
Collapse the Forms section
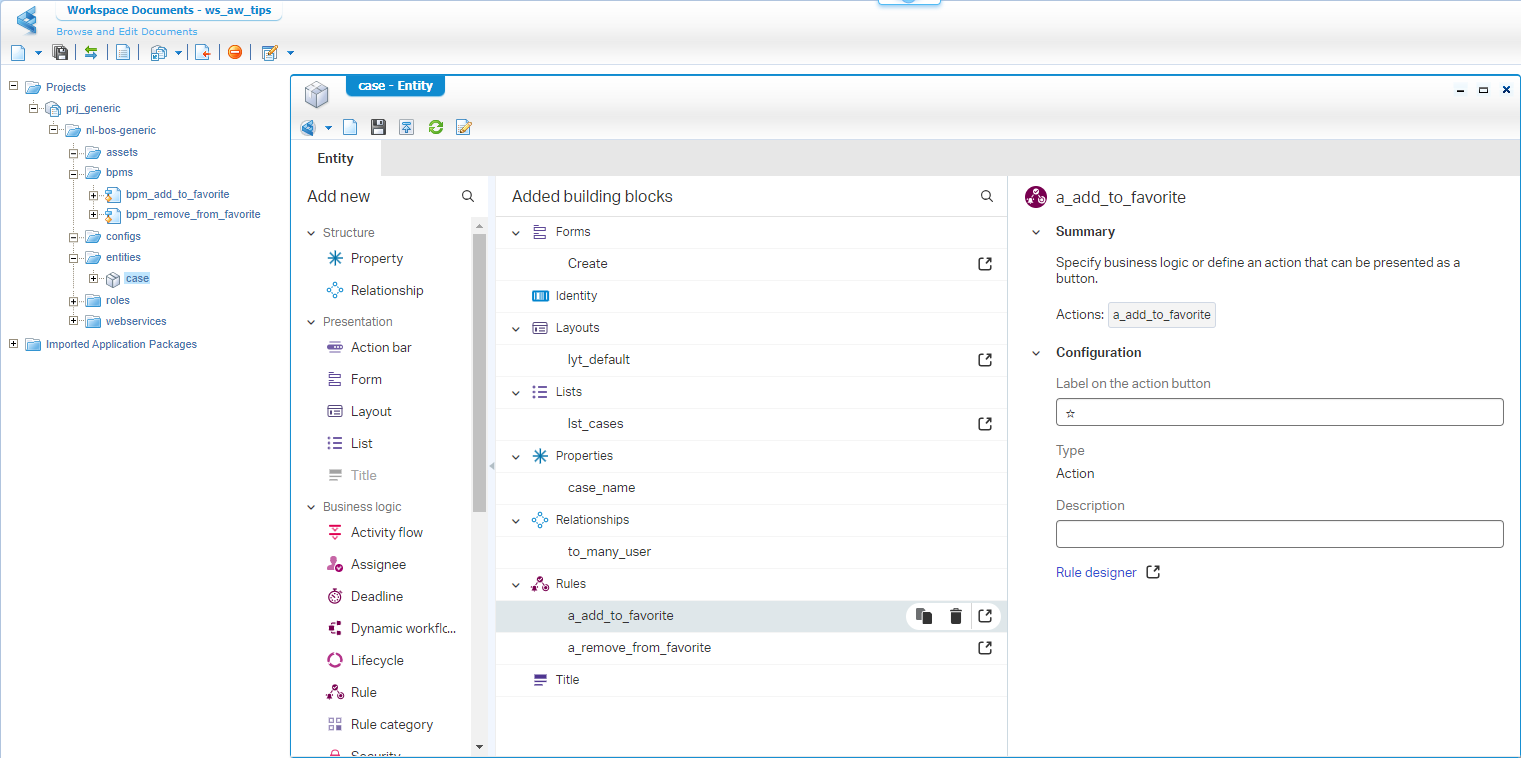pyautogui.click(x=516, y=232)
